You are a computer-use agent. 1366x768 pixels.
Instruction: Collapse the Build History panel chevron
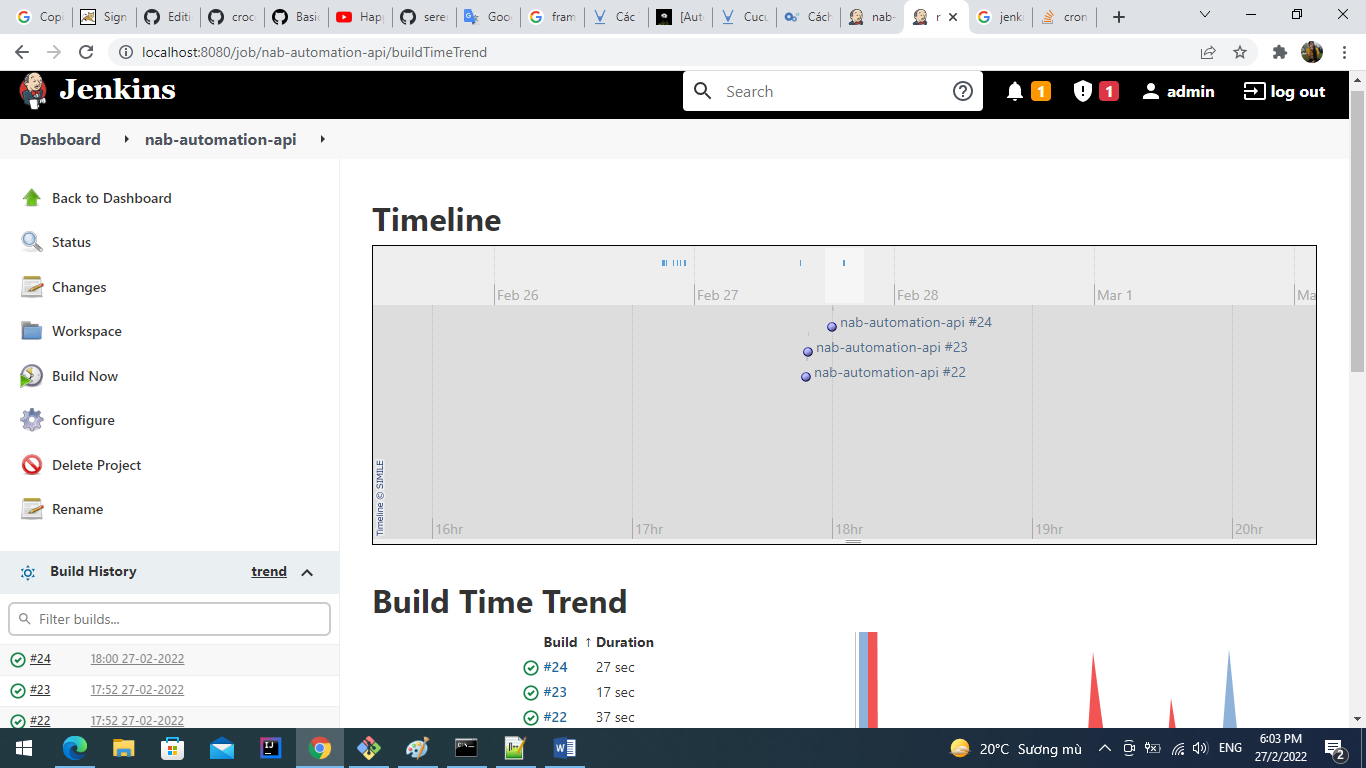(307, 572)
